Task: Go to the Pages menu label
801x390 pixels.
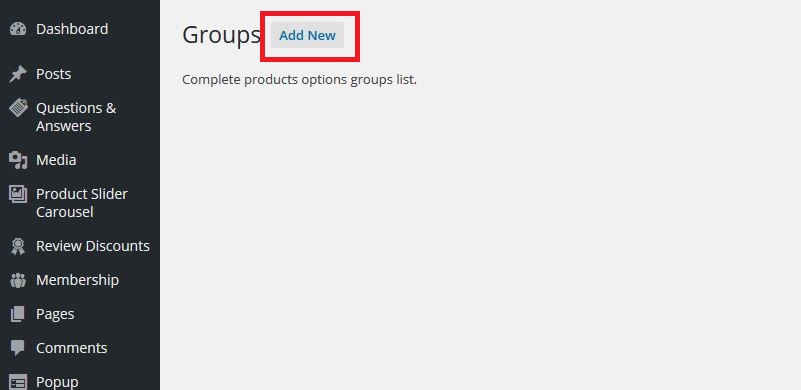Action: click(x=55, y=314)
